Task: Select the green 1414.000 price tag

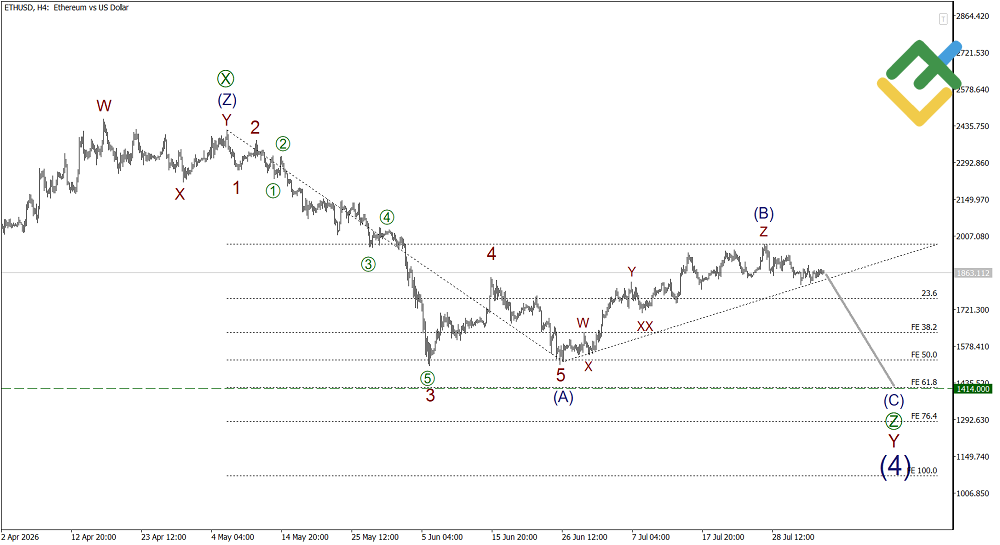Action: (973, 389)
